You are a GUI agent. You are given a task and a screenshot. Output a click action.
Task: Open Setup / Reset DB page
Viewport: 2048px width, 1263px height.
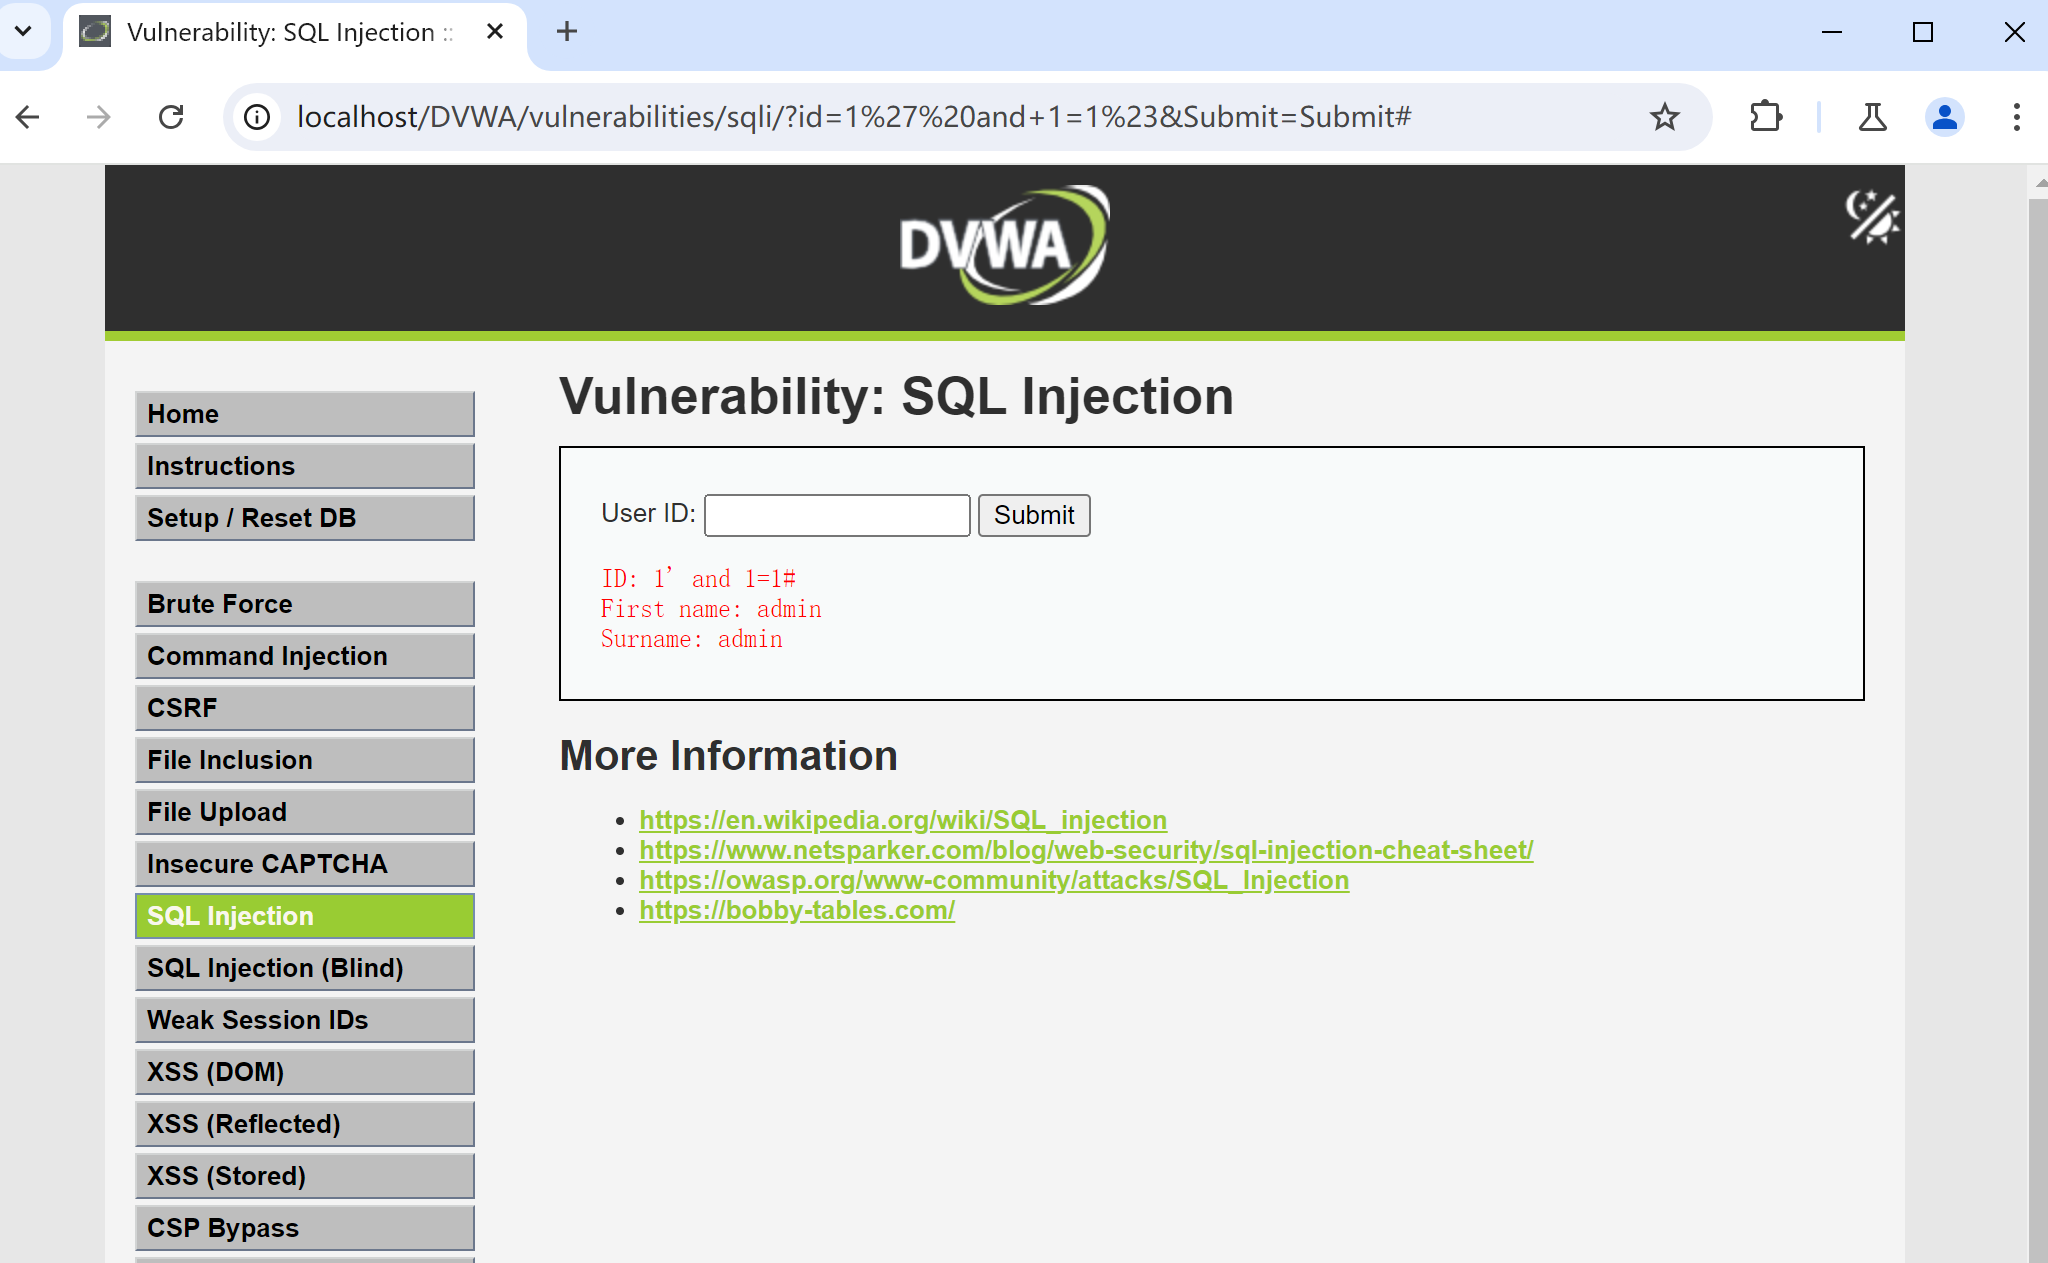coord(304,518)
